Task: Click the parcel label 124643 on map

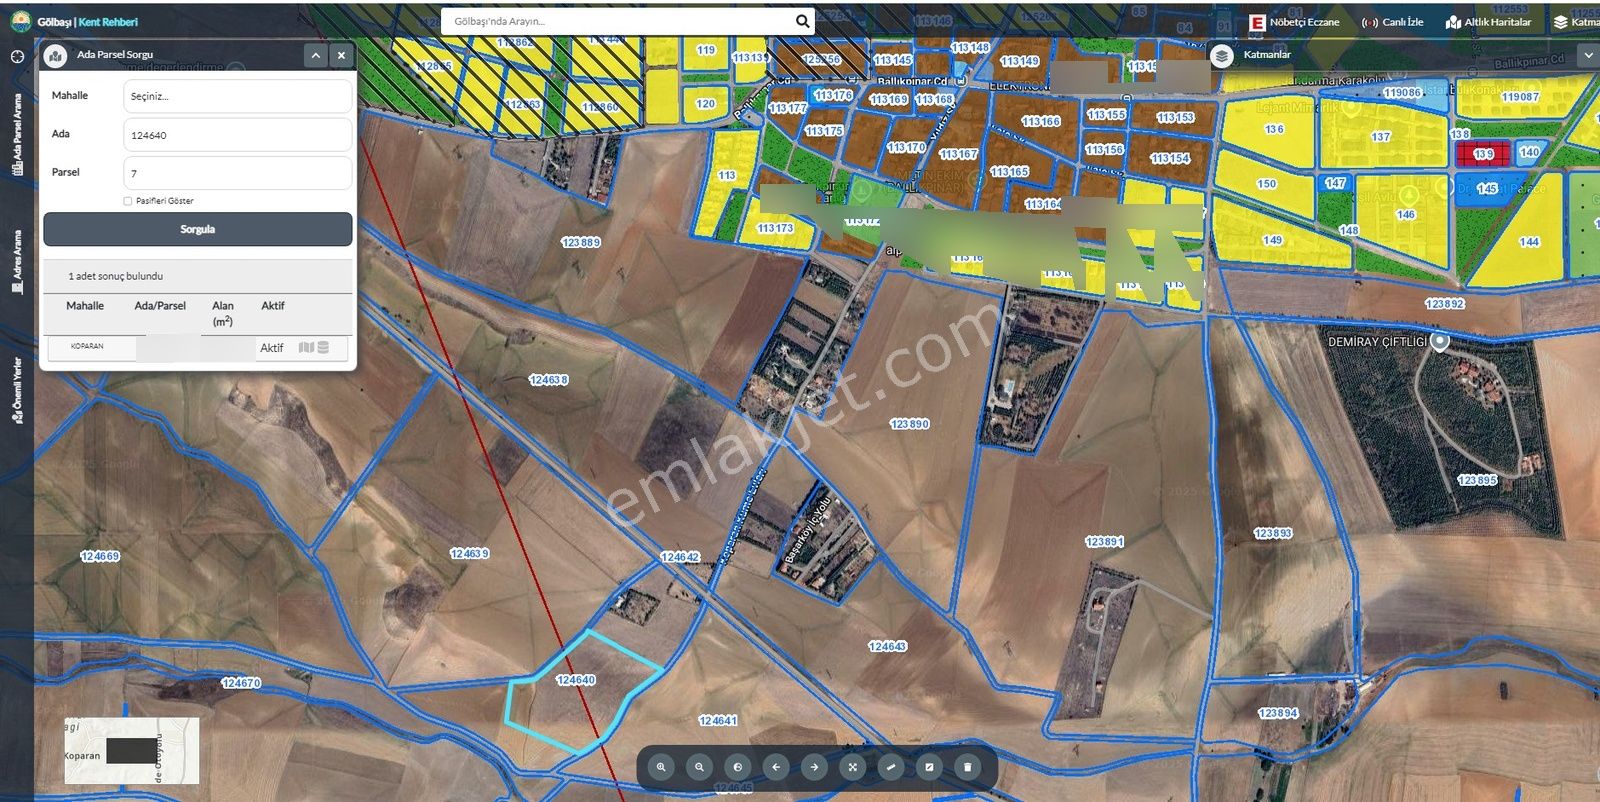Action: pos(887,646)
